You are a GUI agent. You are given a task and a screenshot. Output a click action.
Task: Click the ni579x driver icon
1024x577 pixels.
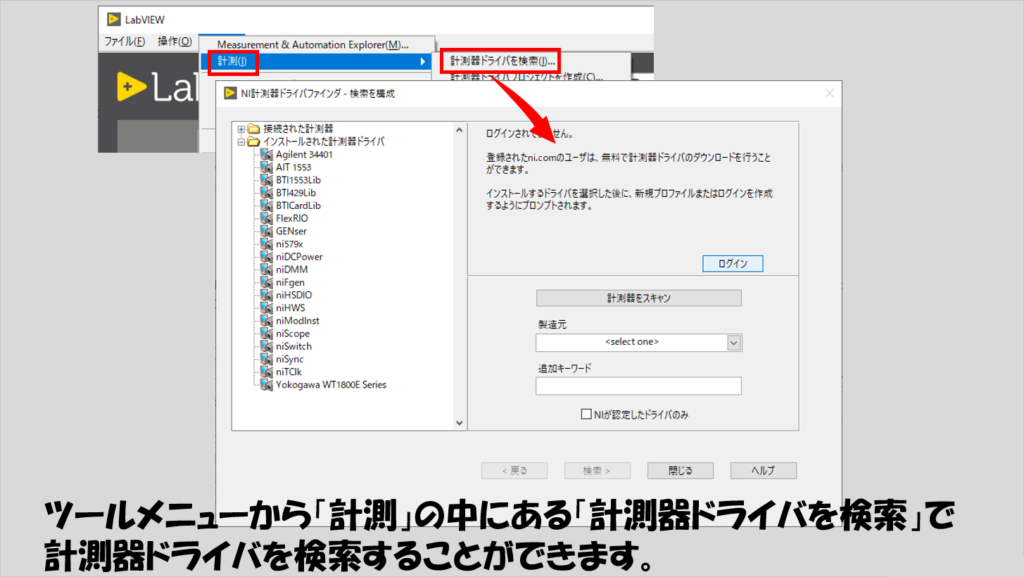pyautogui.click(x=266, y=244)
